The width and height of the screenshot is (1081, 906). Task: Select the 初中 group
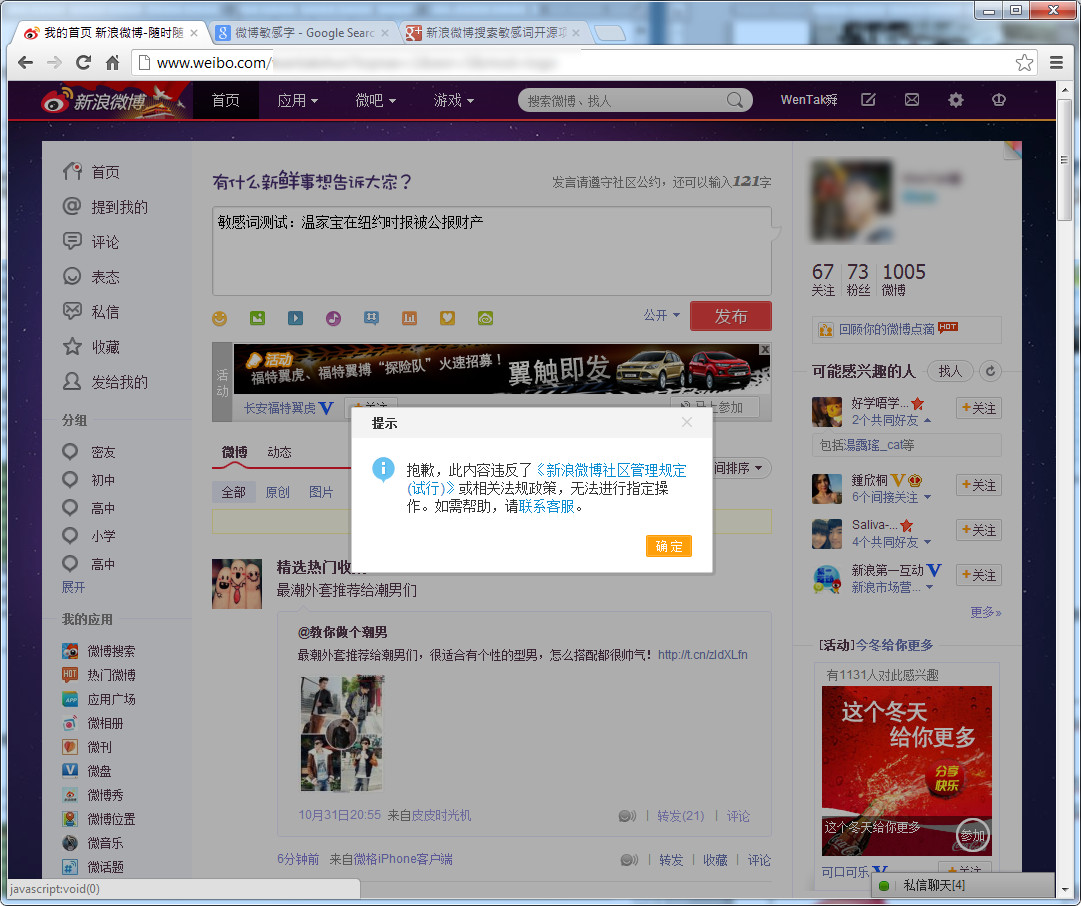89,479
